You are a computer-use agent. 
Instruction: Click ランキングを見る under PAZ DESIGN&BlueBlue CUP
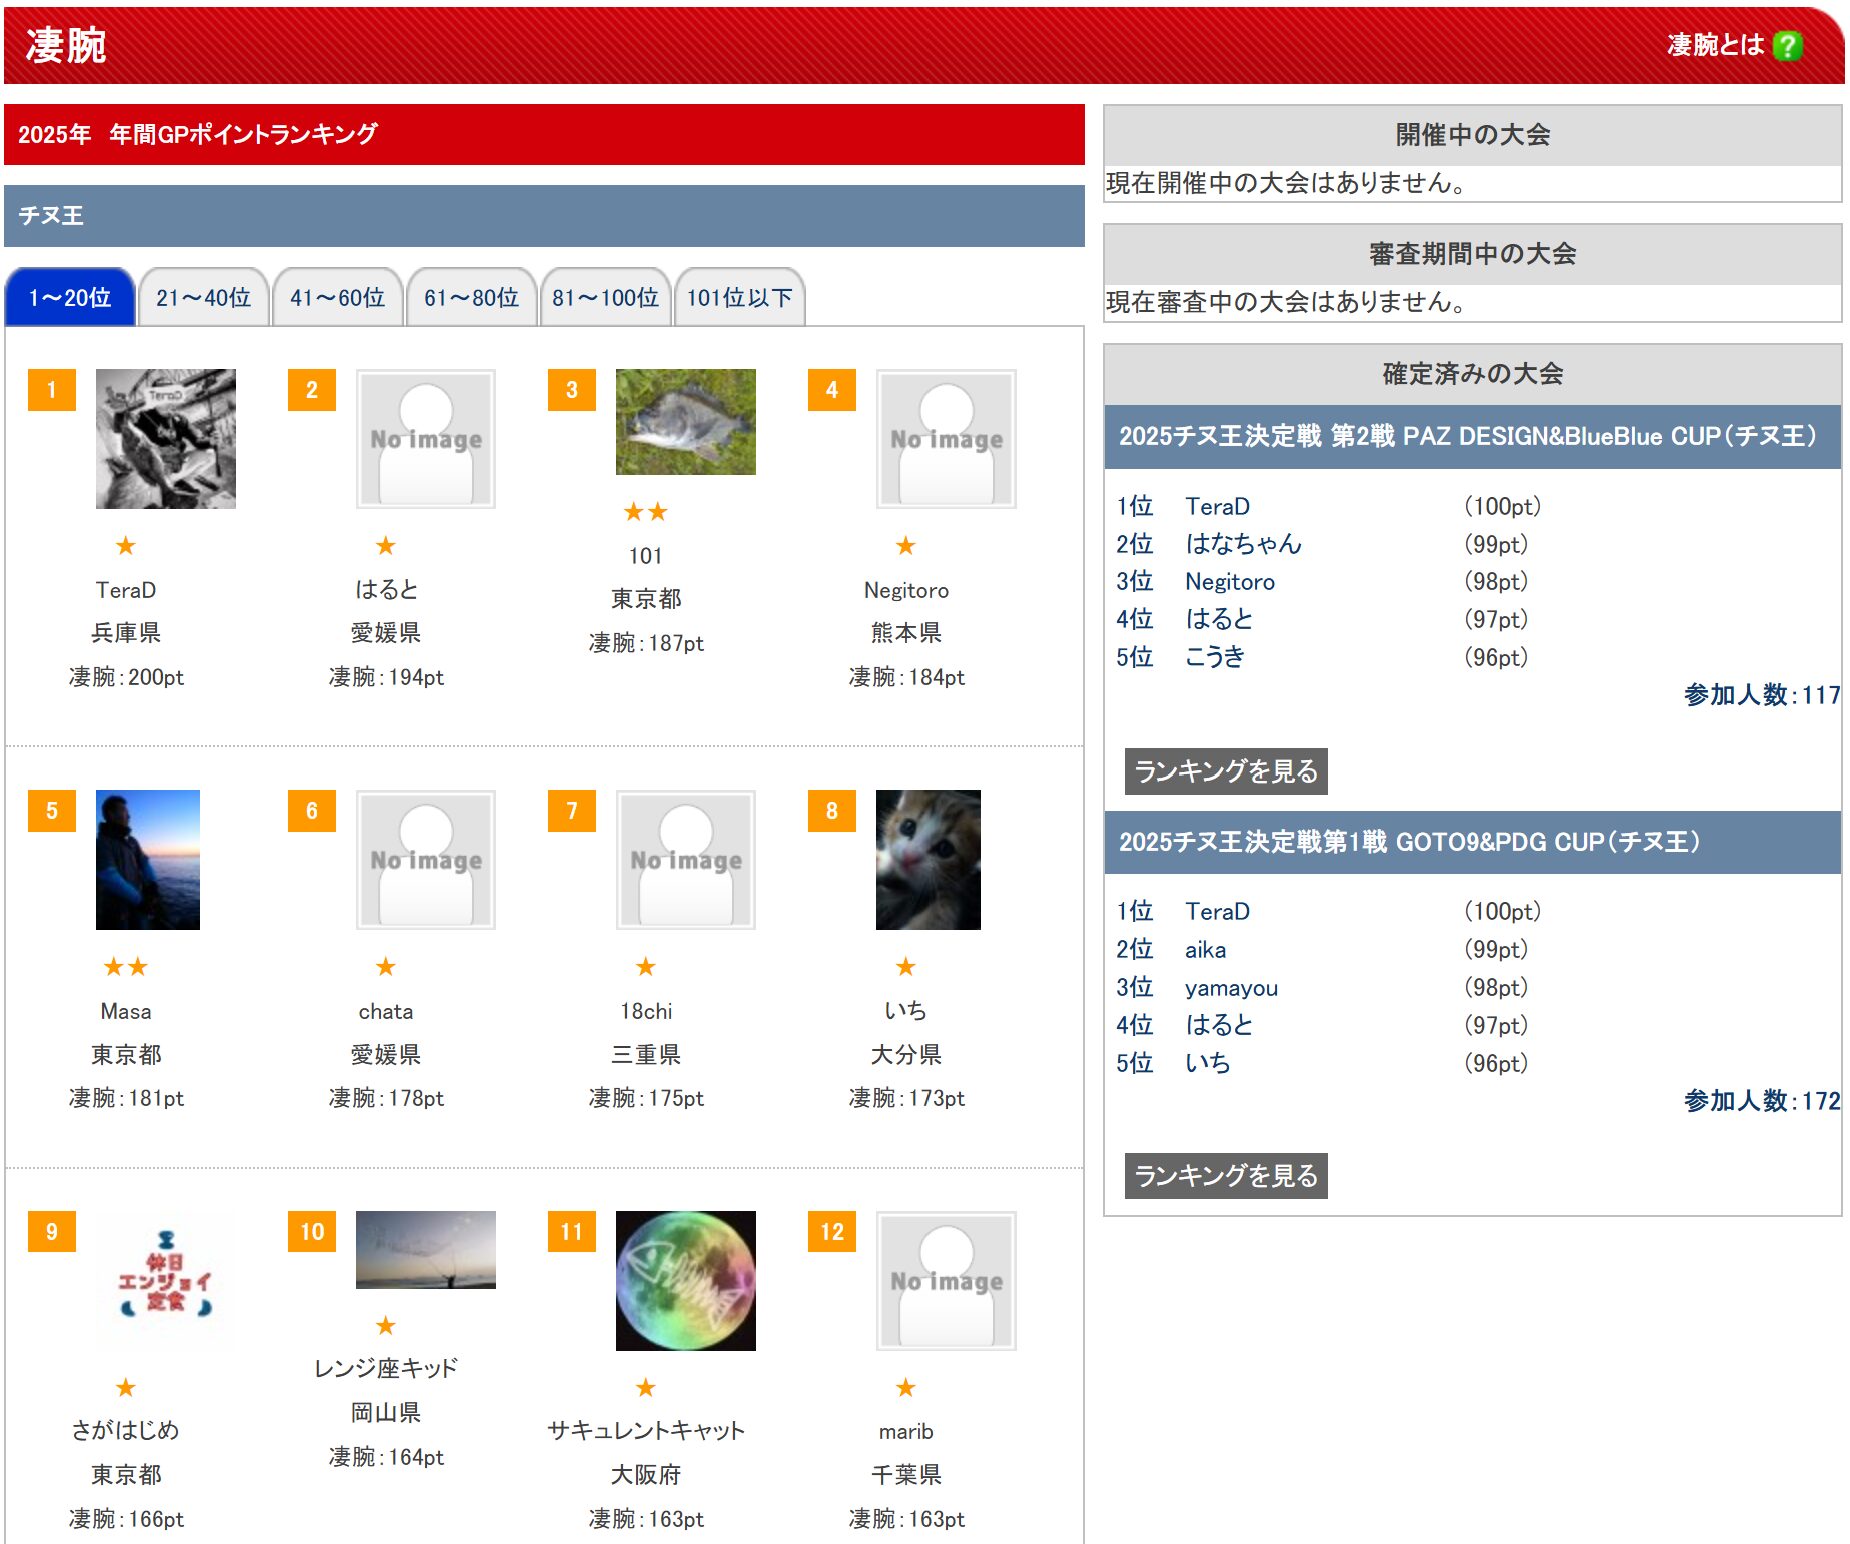(x=1226, y=771)
